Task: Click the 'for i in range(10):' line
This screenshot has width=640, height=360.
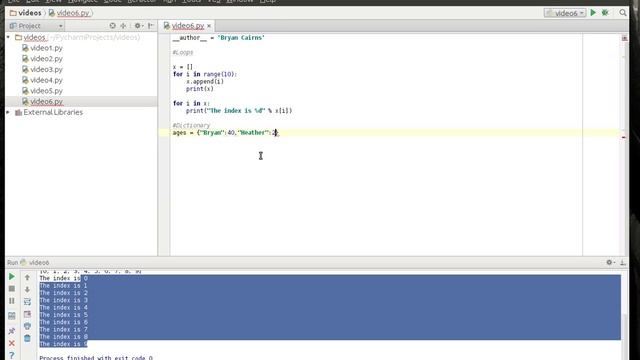Action: pyautogui.click(x=204, y=74)
